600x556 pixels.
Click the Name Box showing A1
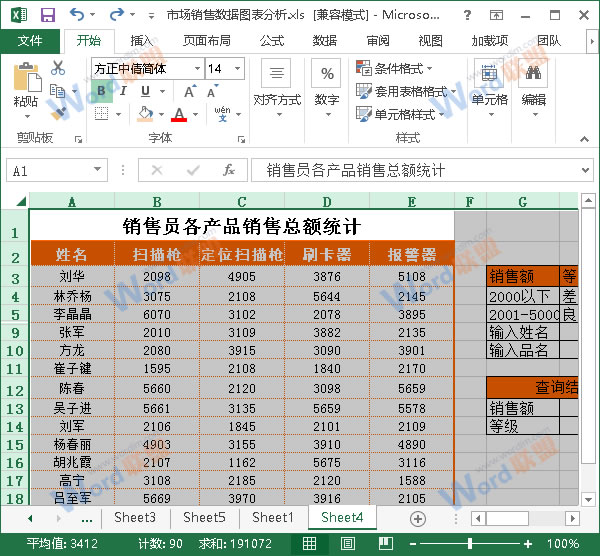pos(60,171)
